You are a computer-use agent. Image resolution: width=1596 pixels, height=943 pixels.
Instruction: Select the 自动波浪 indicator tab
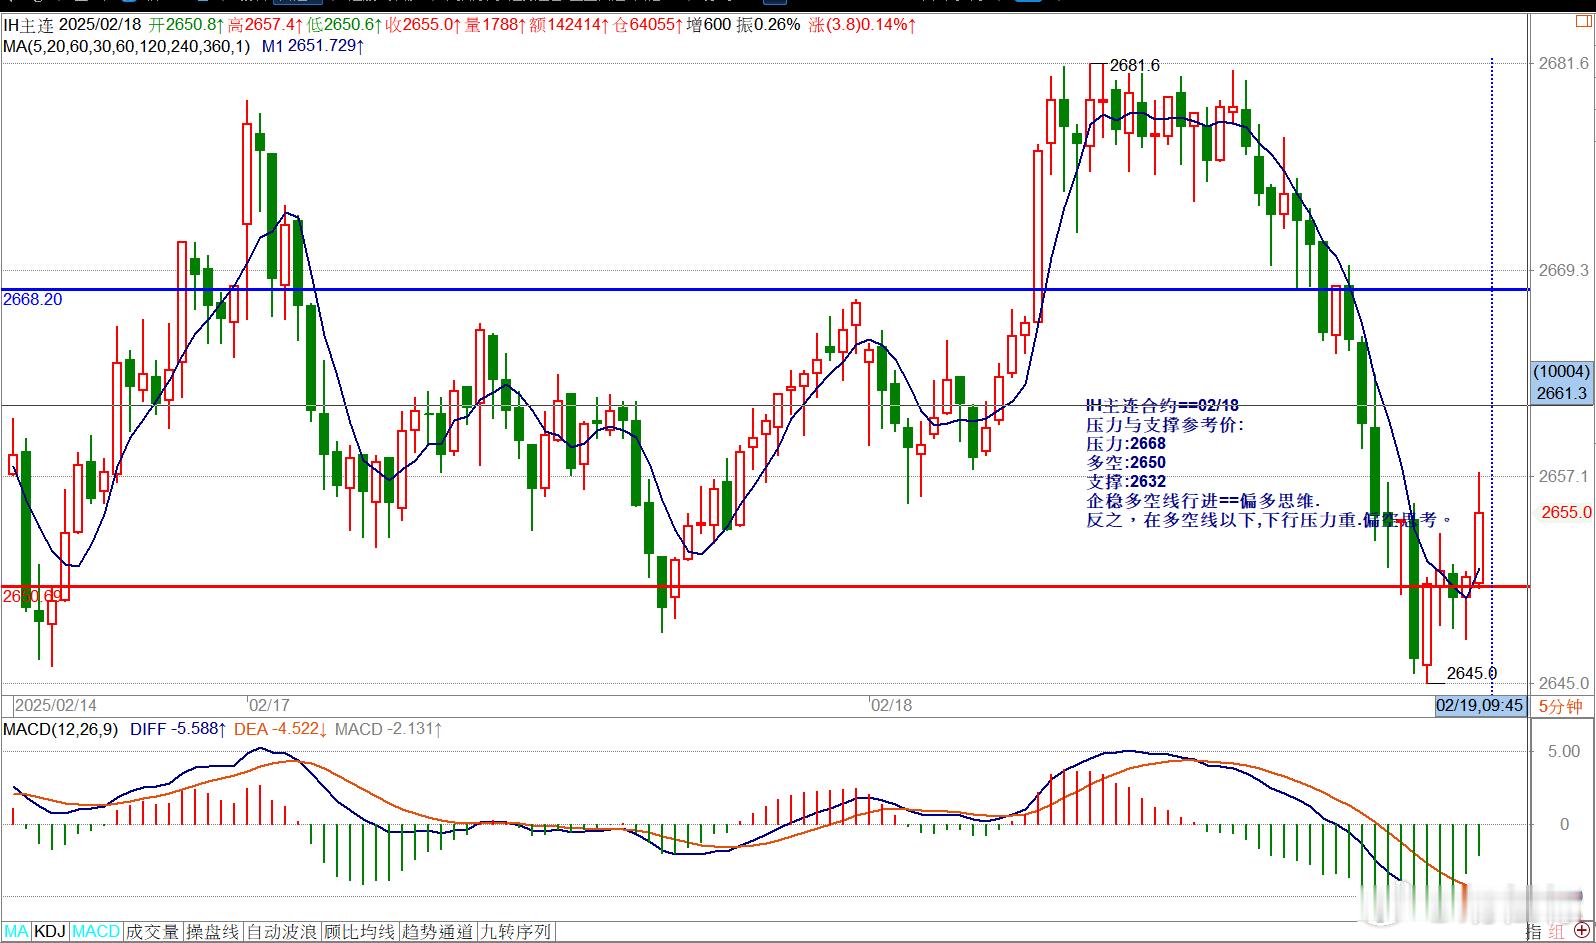[x=283, y=932]
